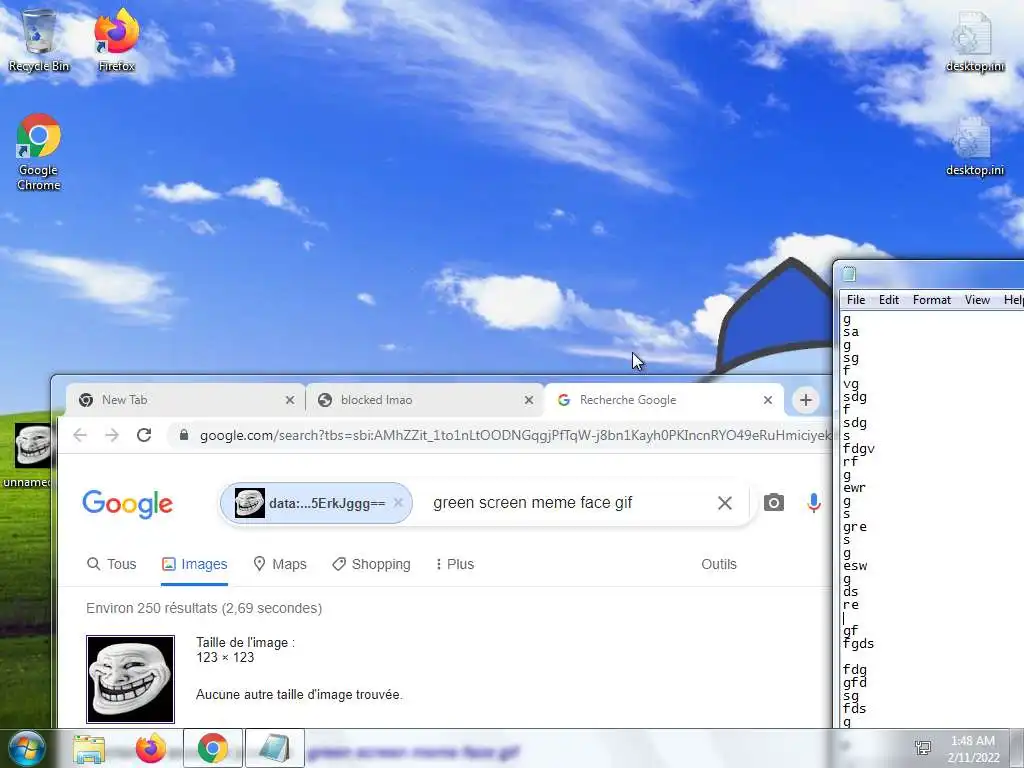Expand the Plus more options menu
1024x768 pixels.
pos(455,564)
